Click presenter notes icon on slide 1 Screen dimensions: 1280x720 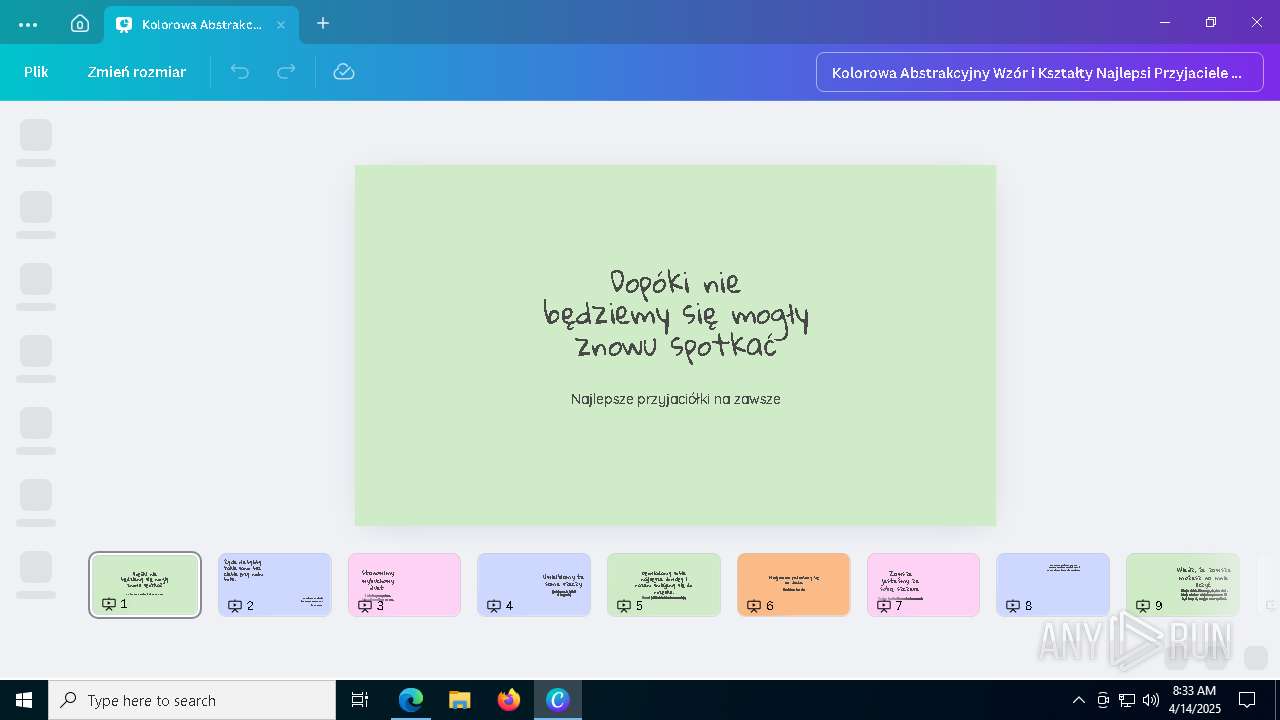pyautogui.click(x=109, y=604)
